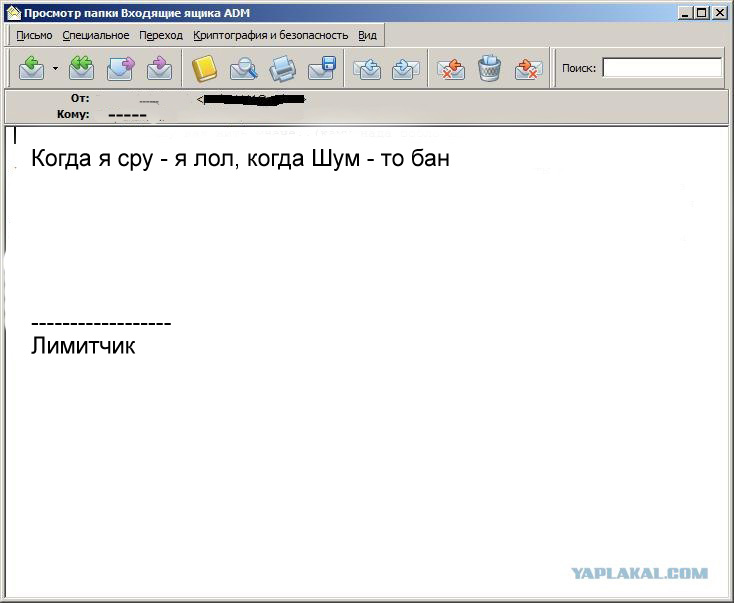734x603 pixels.
Task: Open the reply dropdown arrow
Action: pyautogui.click(x=55, y=68)
